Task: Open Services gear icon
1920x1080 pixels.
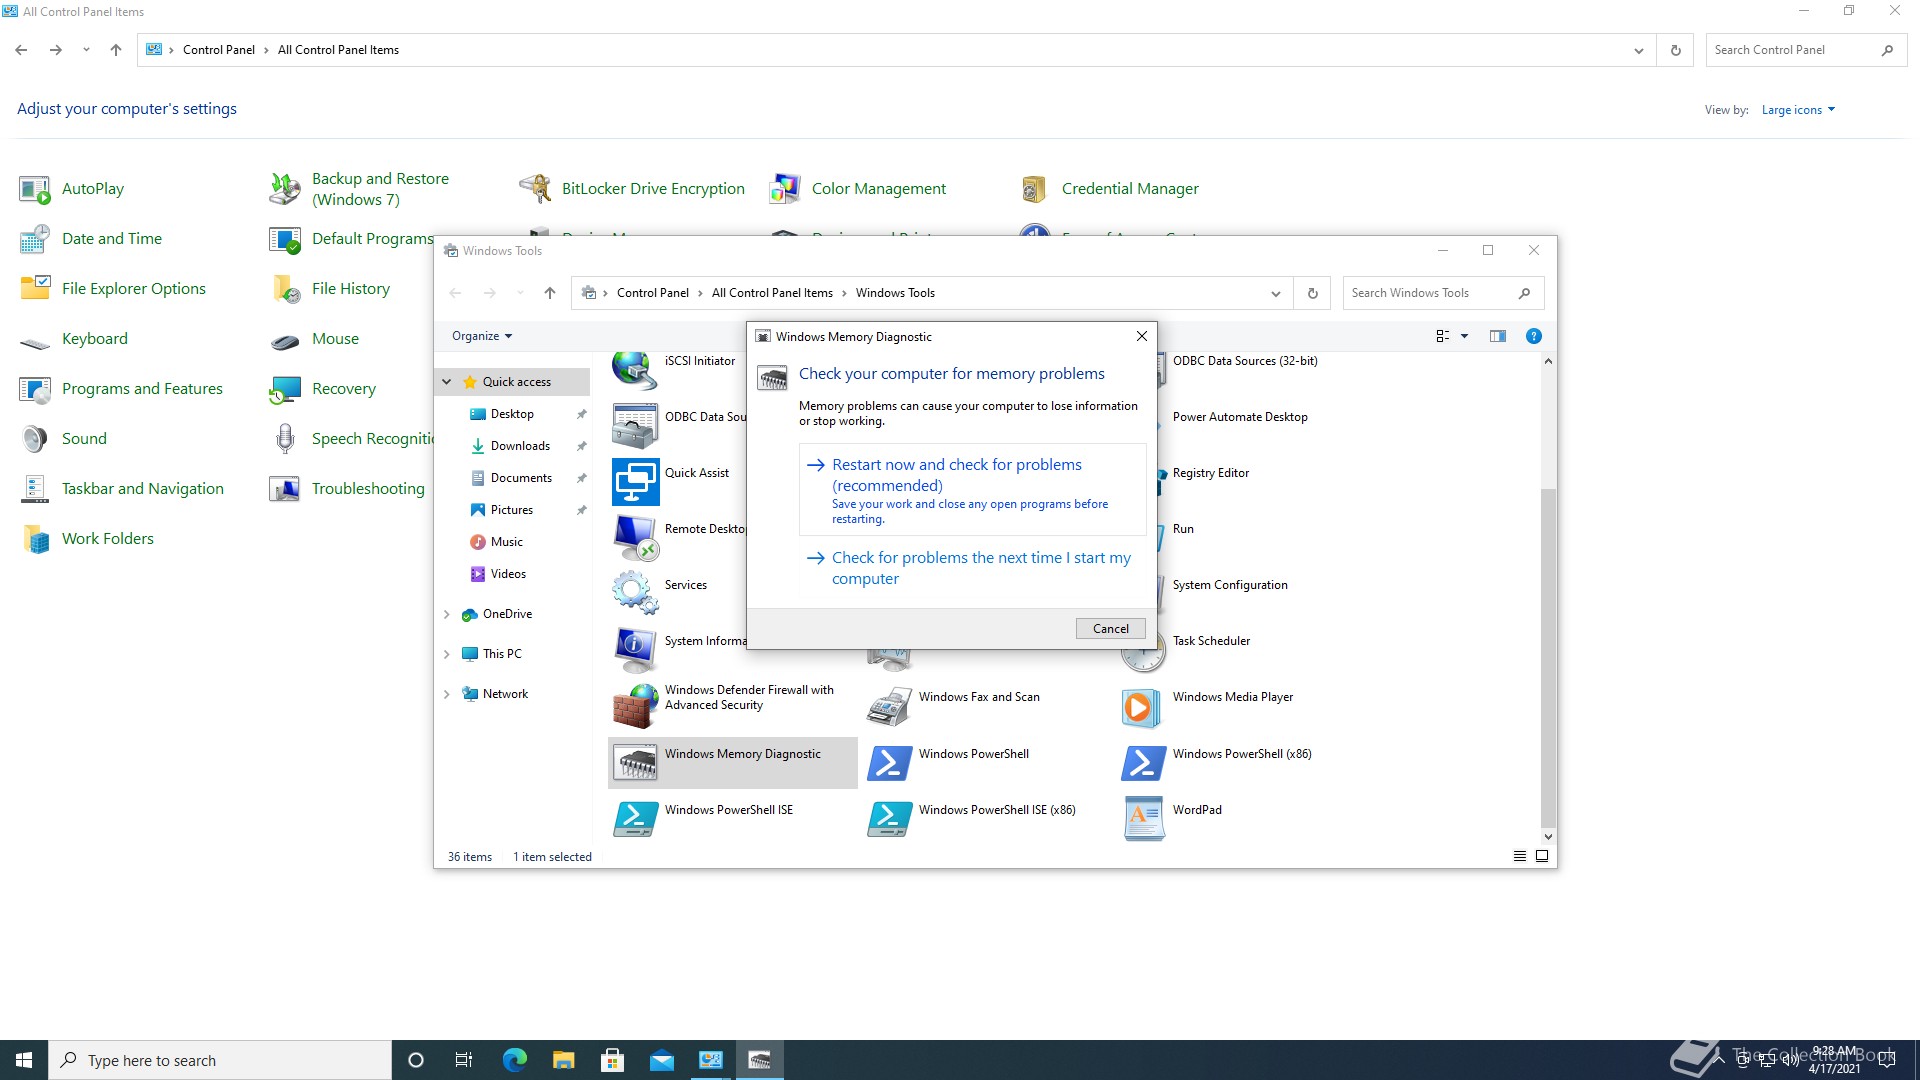Action: tap(635, 592)
